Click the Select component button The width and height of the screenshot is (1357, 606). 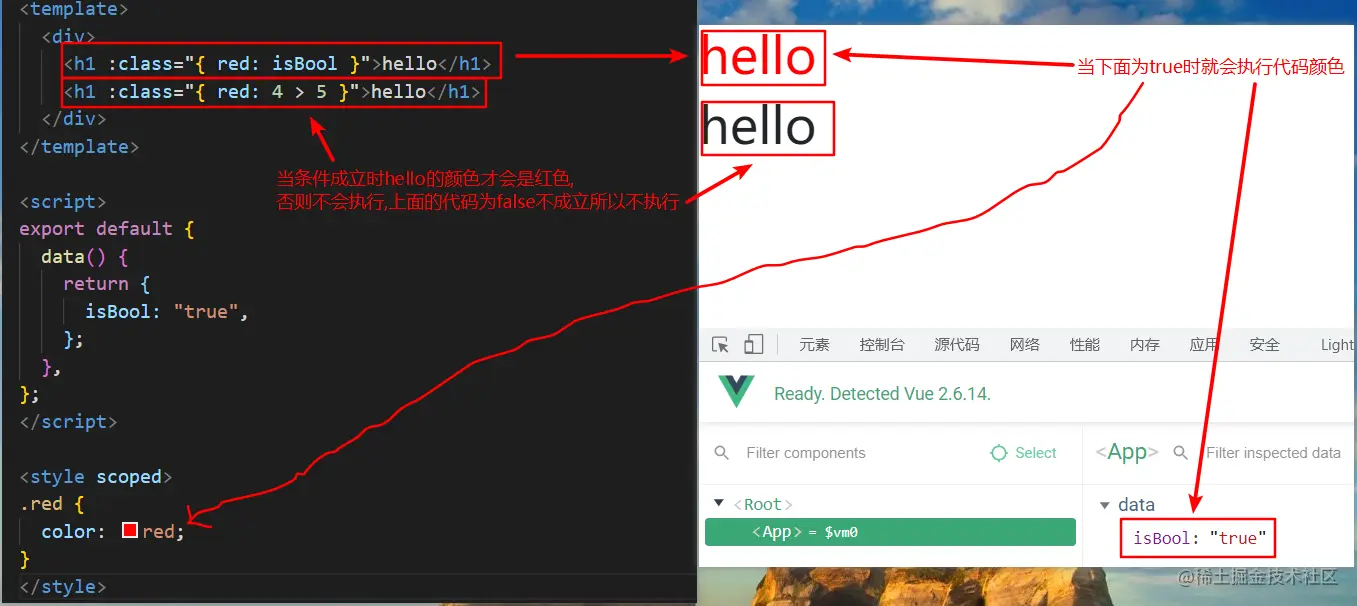click(x=1023, y=453)
